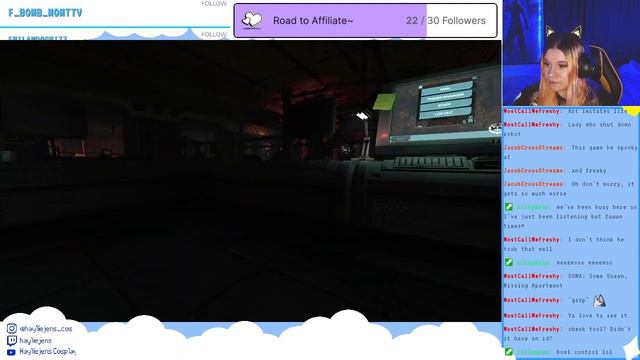Viewport: 640px width, 360px height.
Task: Click the YouTube icon beside Hayliejens Cosplay
Action: tap(11, 352)
